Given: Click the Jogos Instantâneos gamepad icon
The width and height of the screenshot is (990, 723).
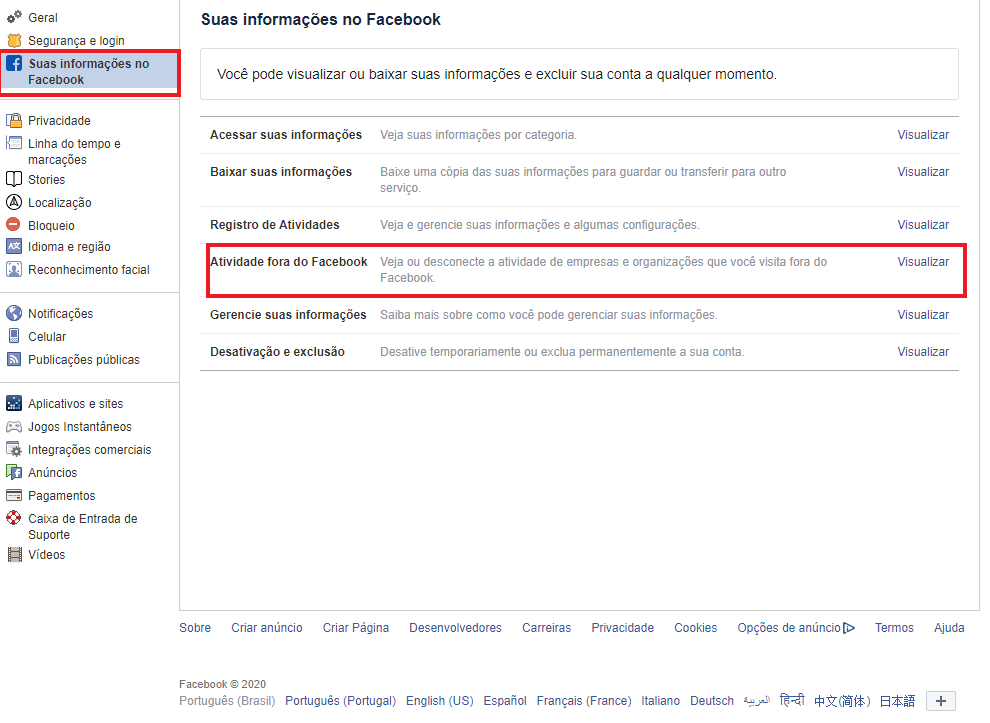Looking at the screenshot, I should 14,426.
